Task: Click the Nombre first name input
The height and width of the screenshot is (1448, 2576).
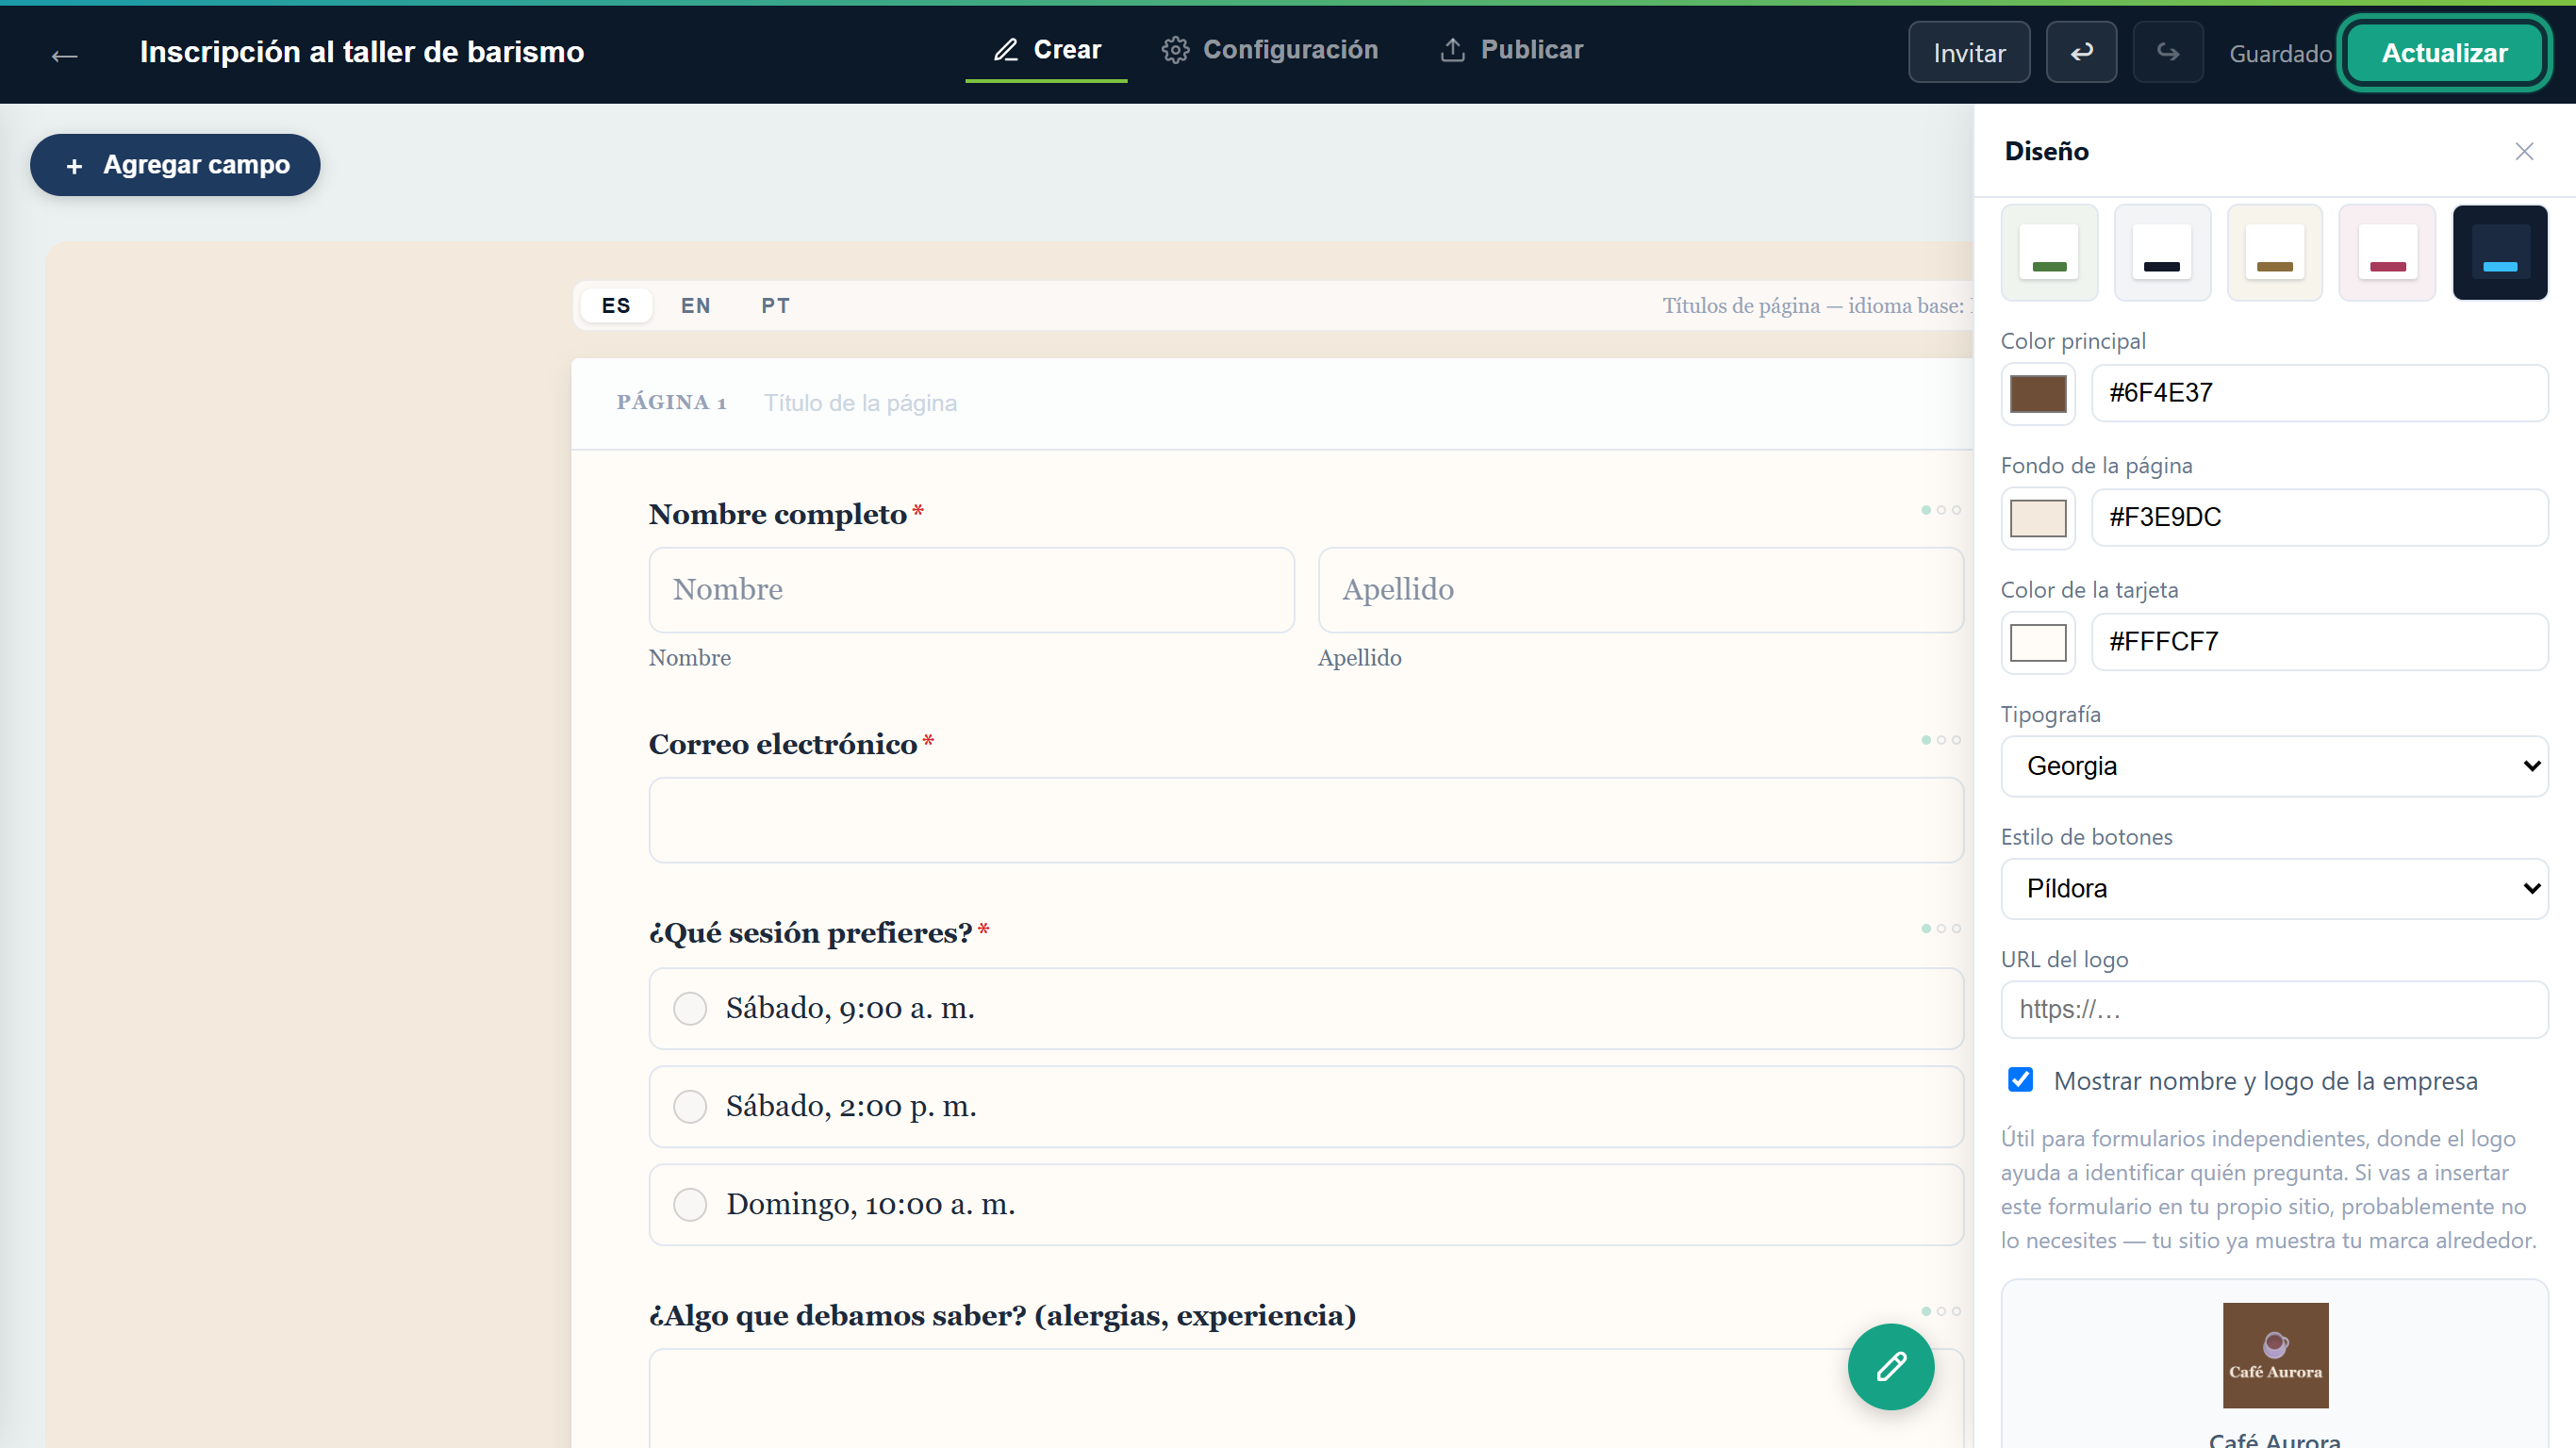Action: (x=971, y=590)
